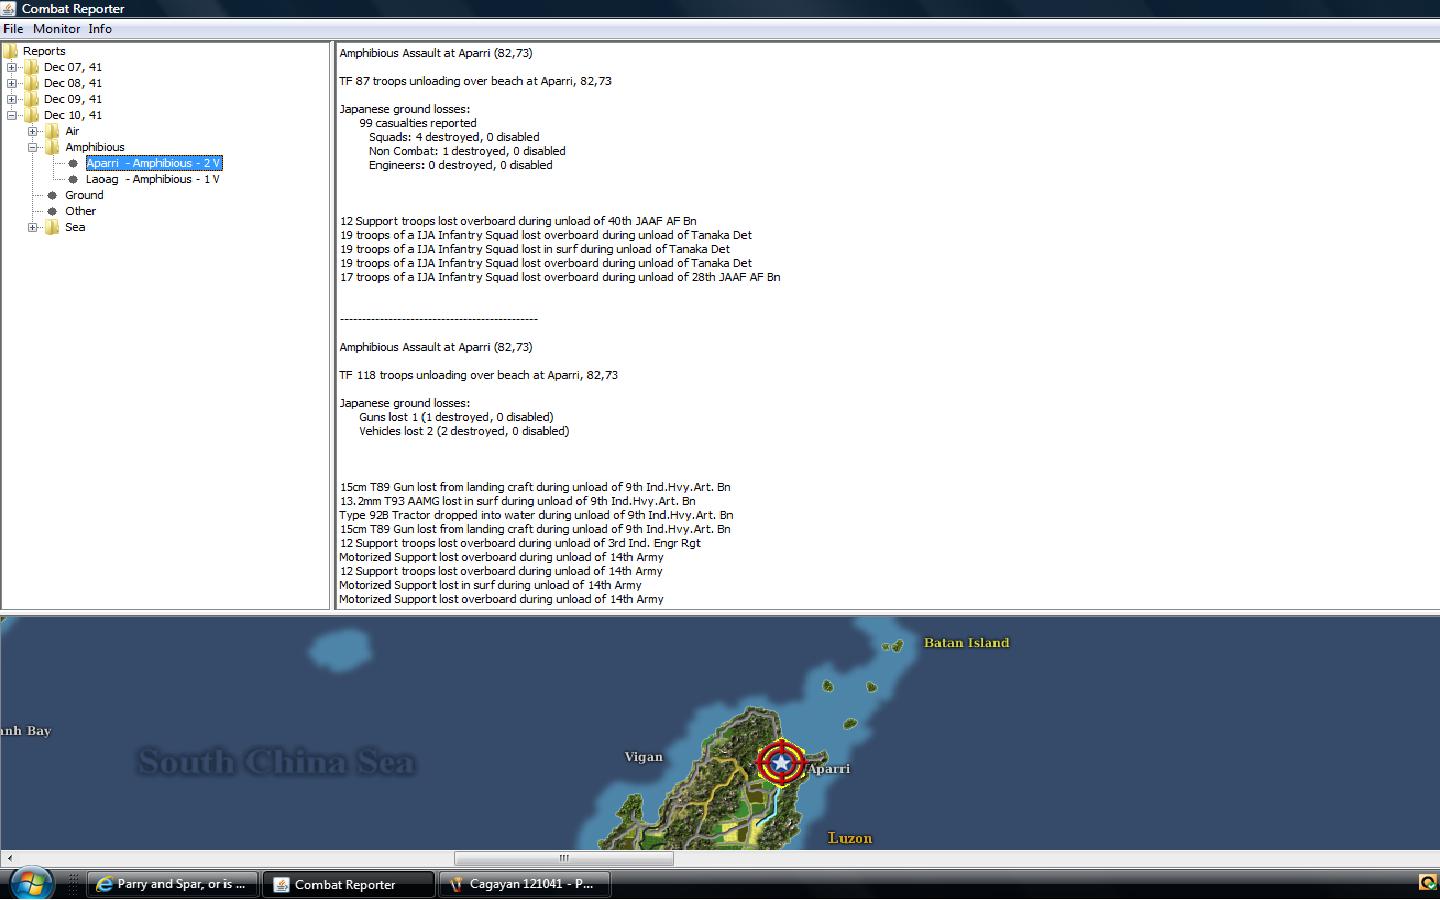The width and height of the screenshot is (1440, 900).
Task: Click the Dec 09, 41 folder icon
Action: coord(31,99)
